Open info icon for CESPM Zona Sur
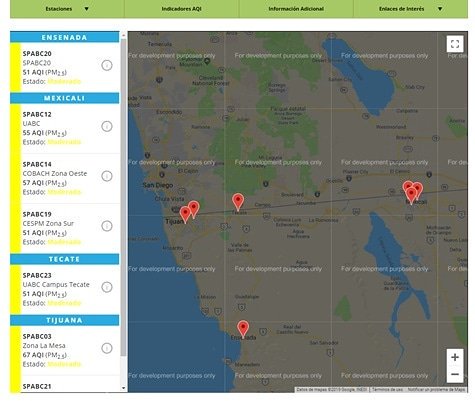 (107, 226)
